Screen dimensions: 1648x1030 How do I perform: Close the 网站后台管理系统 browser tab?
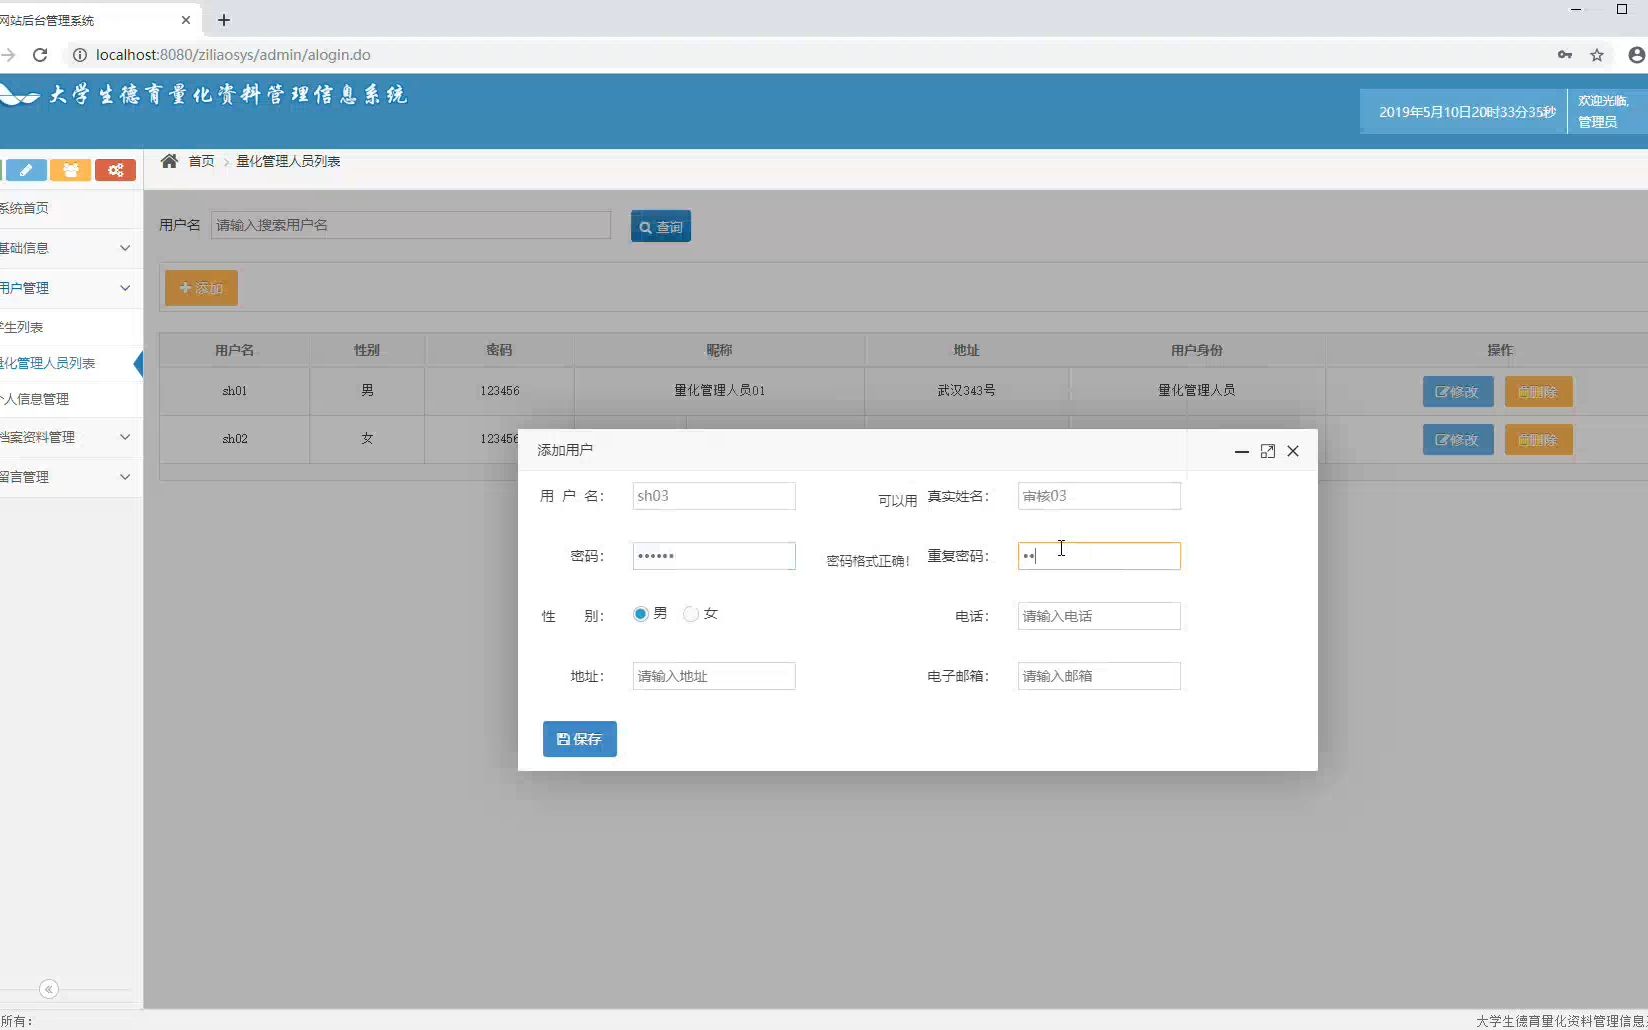pyautogui.click(x=185, y=20)
